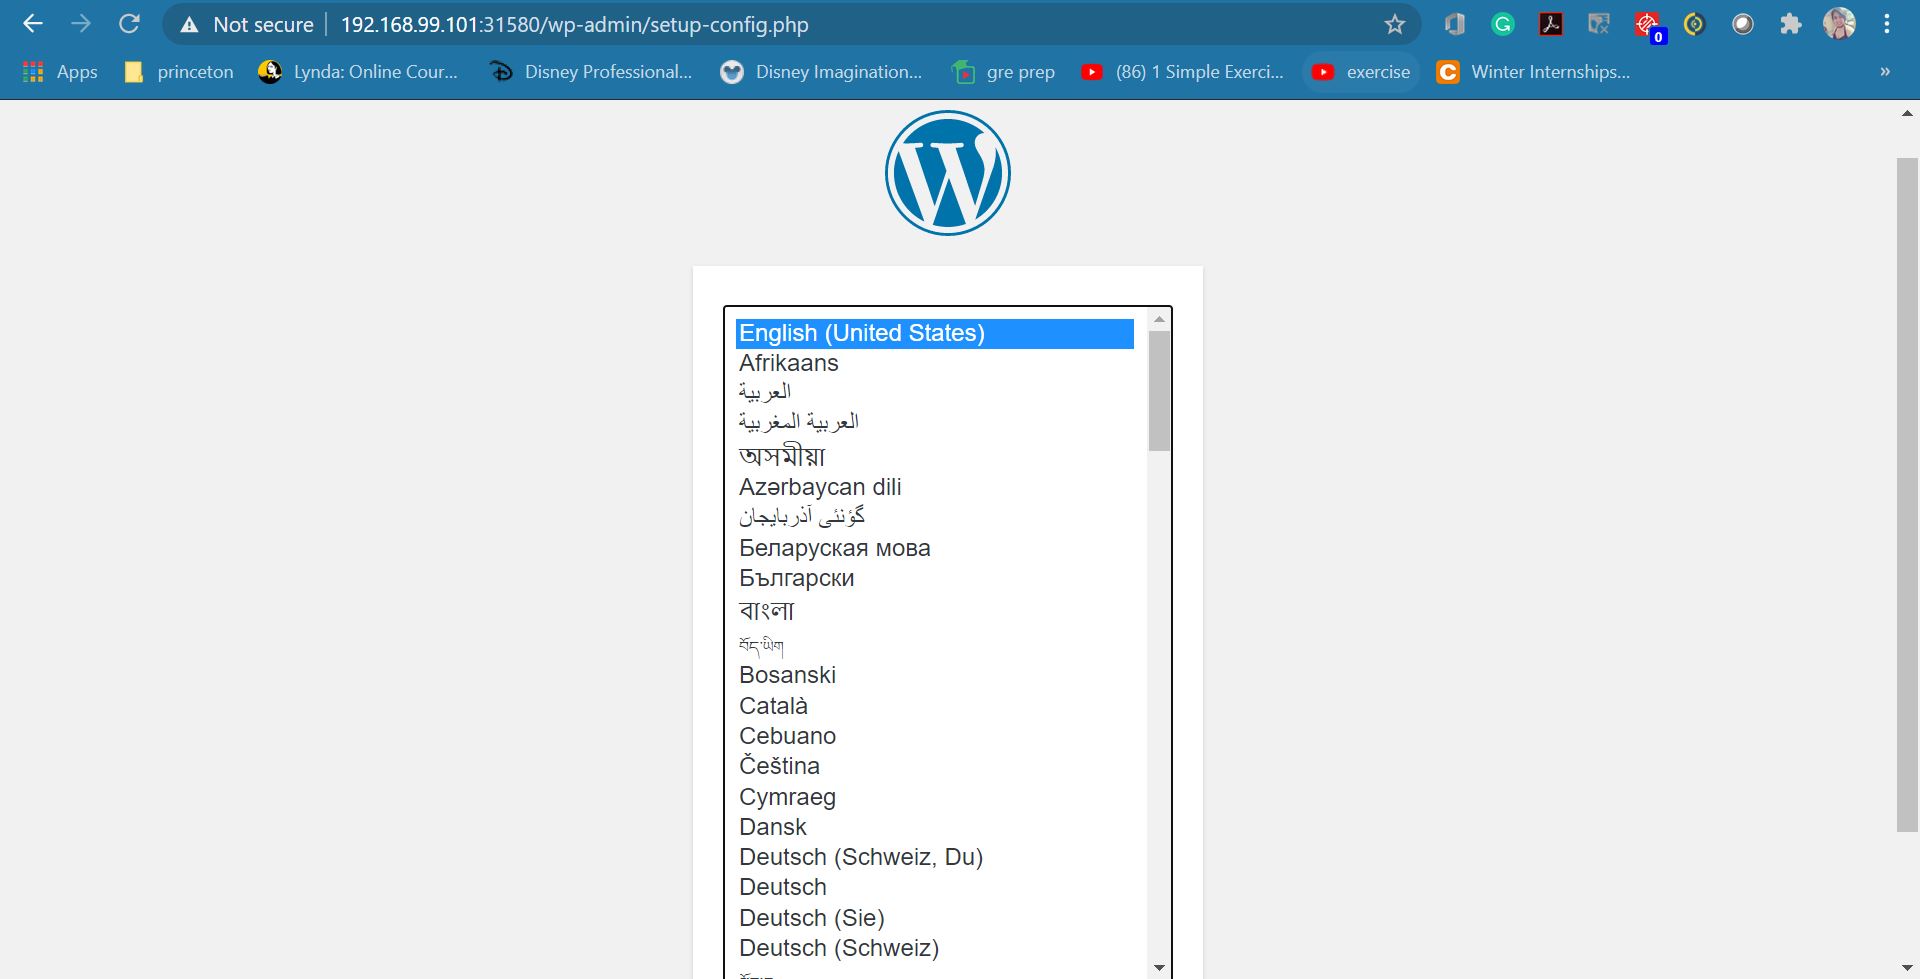This screenshot has height=979, width=1920.
Task: Click the language list scrollbar thumb
Action: 1159,391
